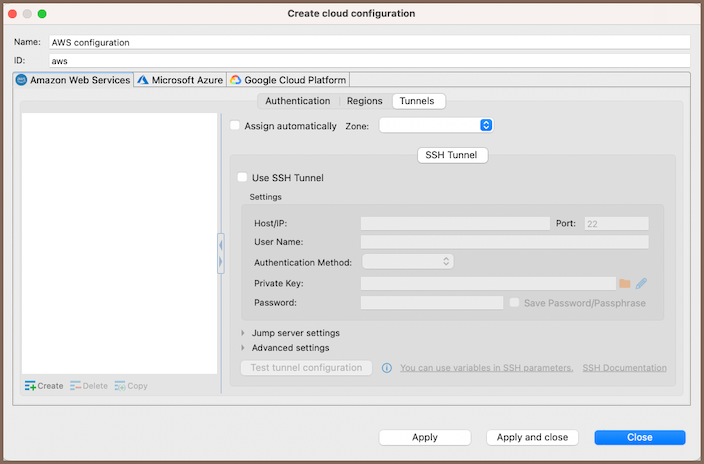Click the panel splitter collapse handle

(220, 252)
